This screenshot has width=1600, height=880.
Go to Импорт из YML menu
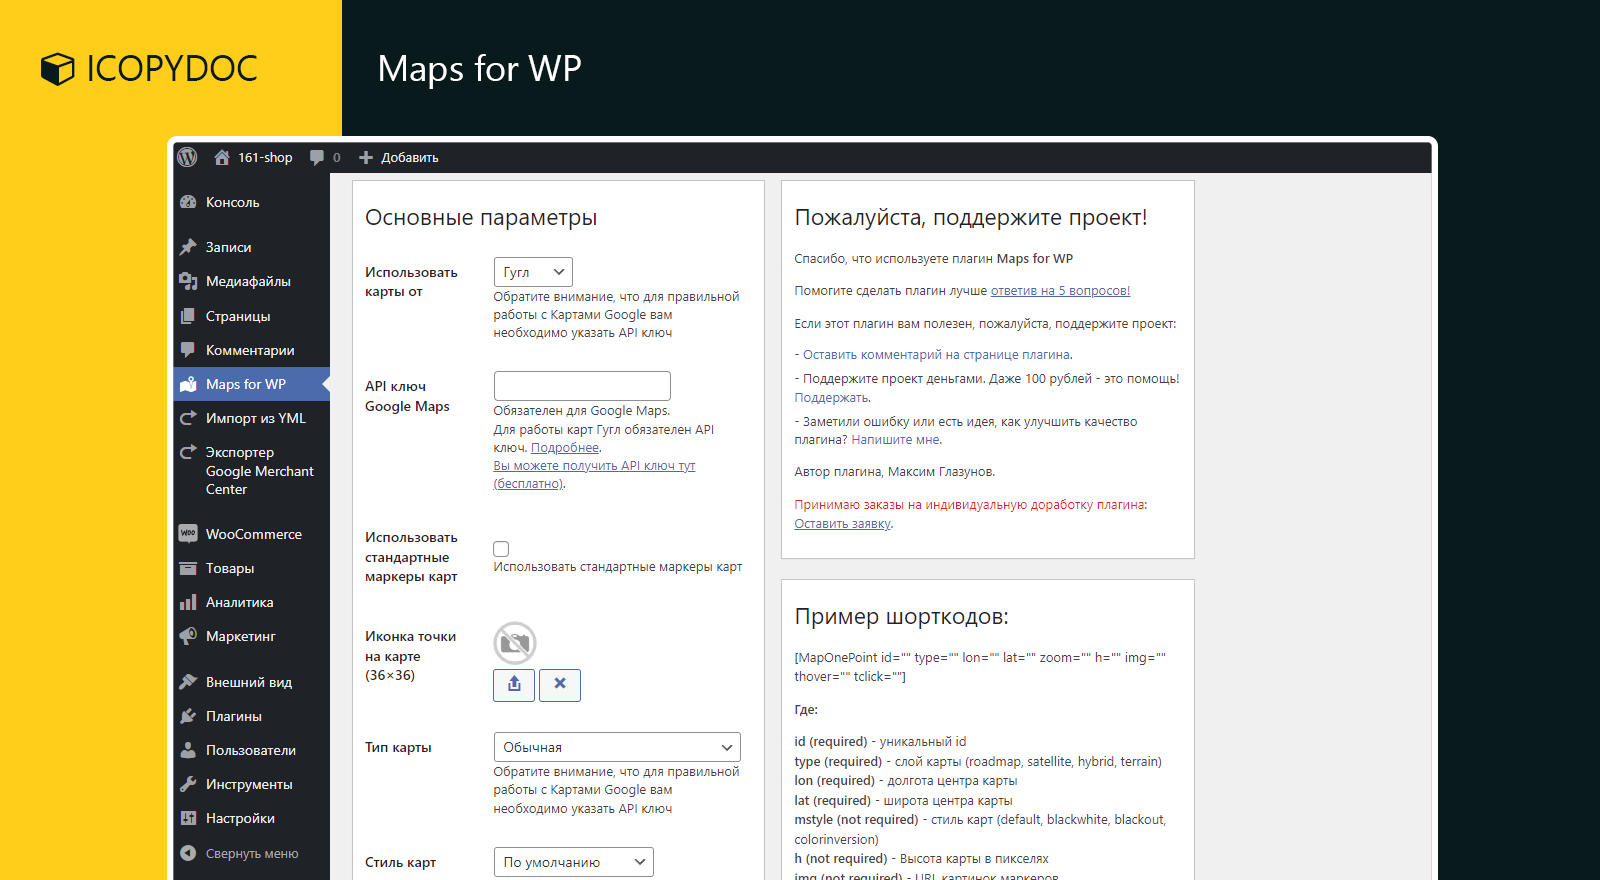255,418
